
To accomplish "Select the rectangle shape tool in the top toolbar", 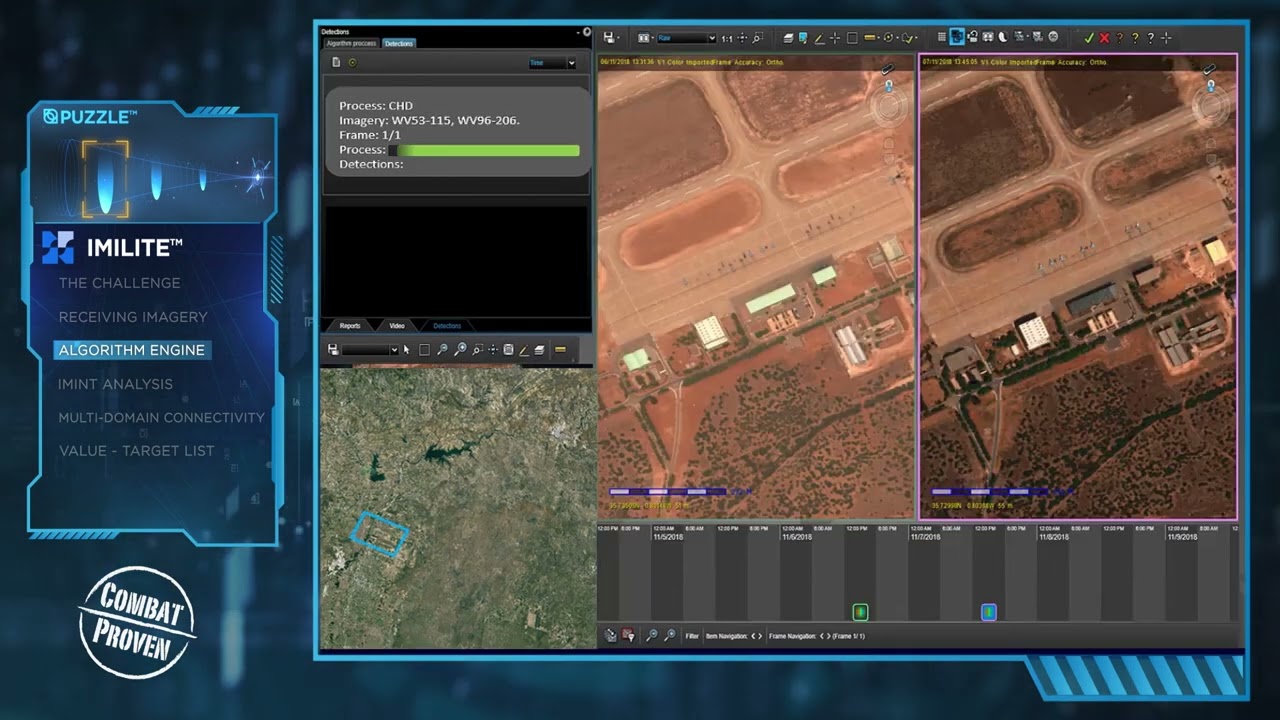I will click(x=852, y=38).
